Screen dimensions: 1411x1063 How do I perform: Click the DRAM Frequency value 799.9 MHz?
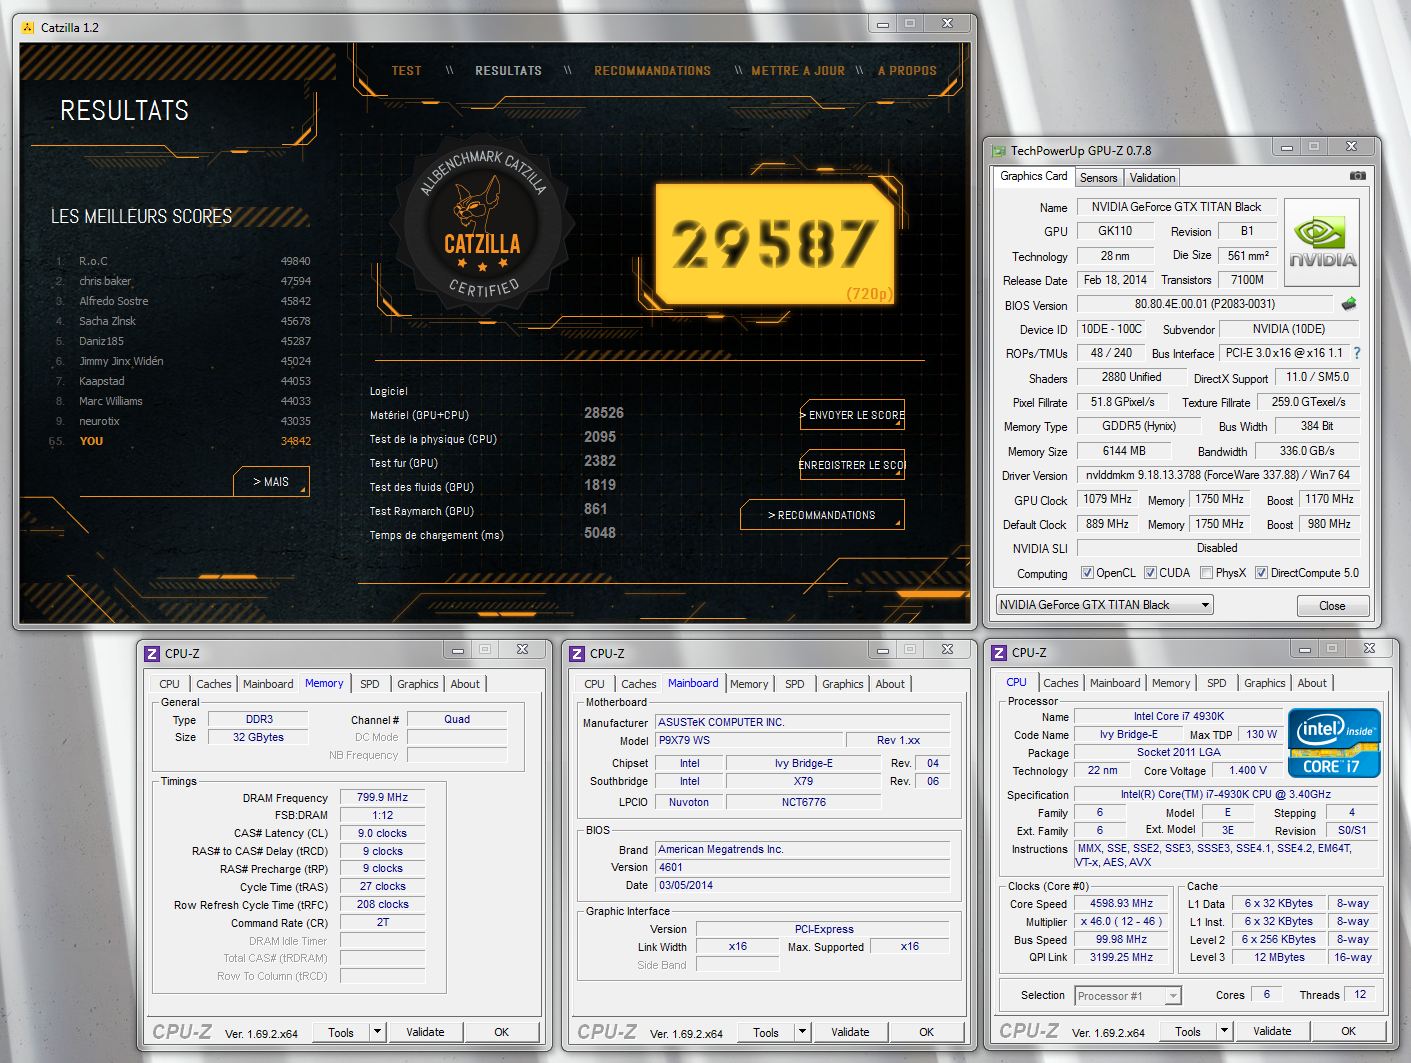click(382, 797)
